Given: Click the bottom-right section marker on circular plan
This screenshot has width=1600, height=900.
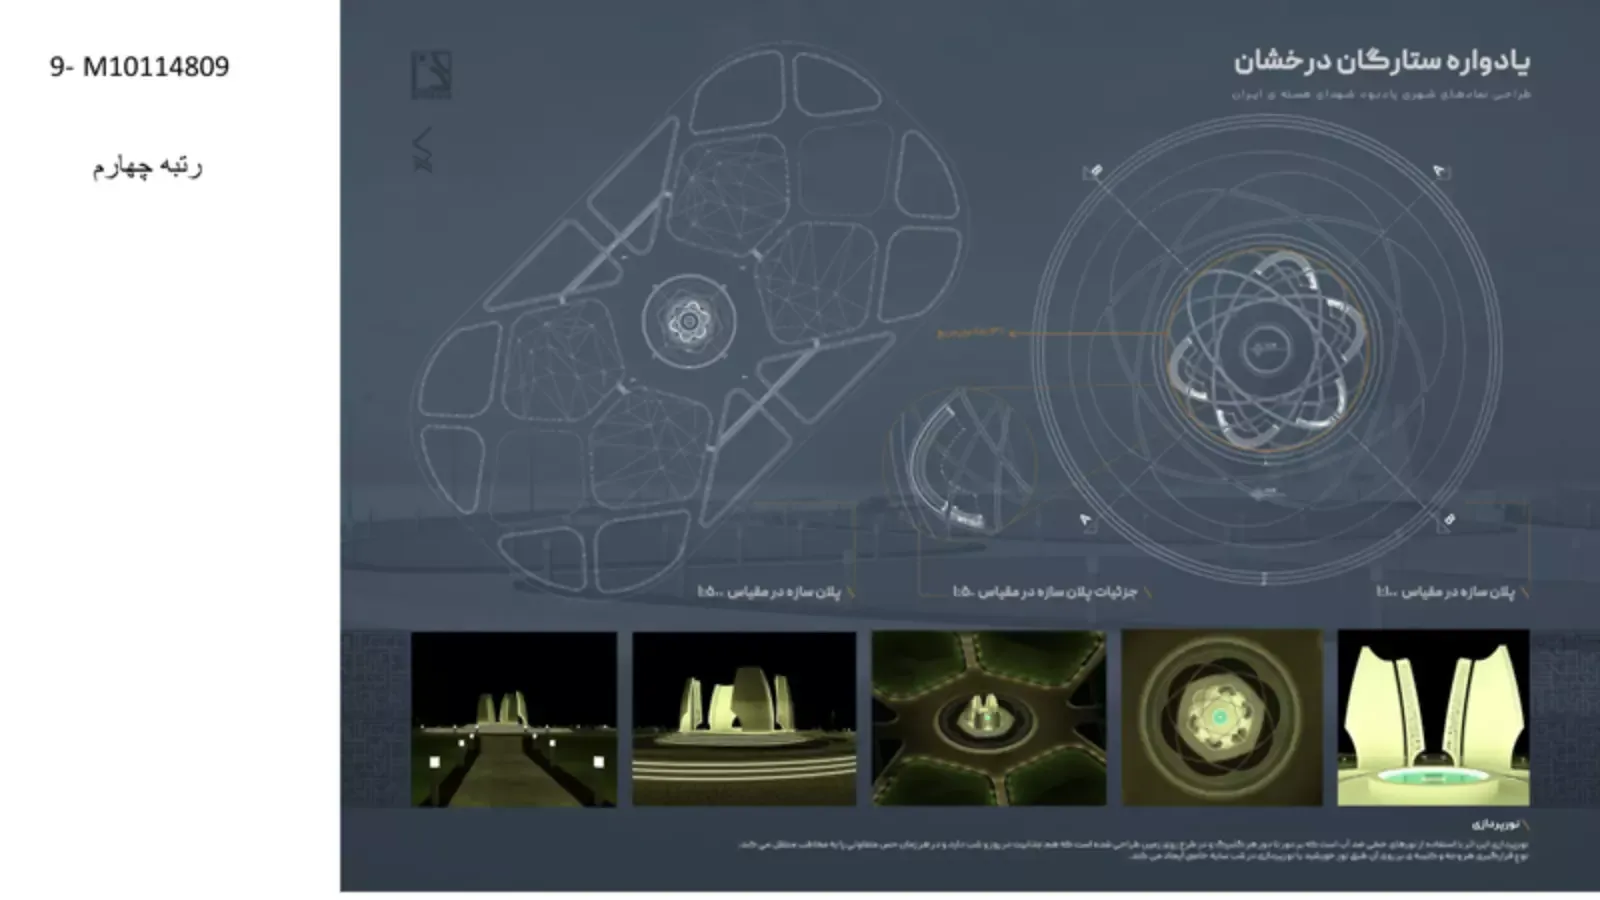Looking at the screenshot, I should pos(1447,520).
